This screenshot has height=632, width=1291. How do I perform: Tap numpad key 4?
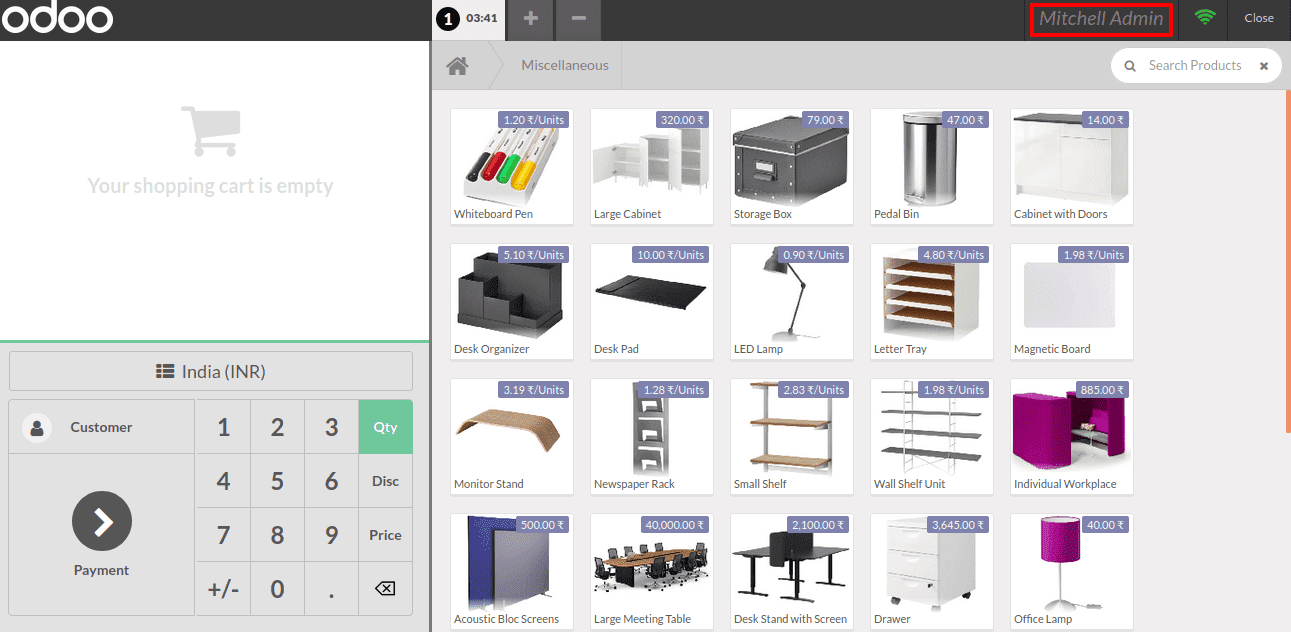click(x=223, y=481)
